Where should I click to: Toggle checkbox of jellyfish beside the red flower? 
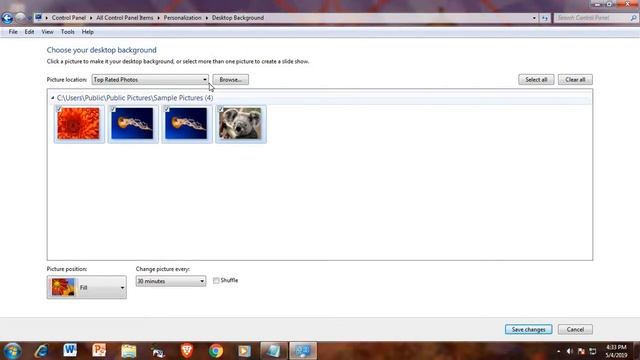coord(113,109)
